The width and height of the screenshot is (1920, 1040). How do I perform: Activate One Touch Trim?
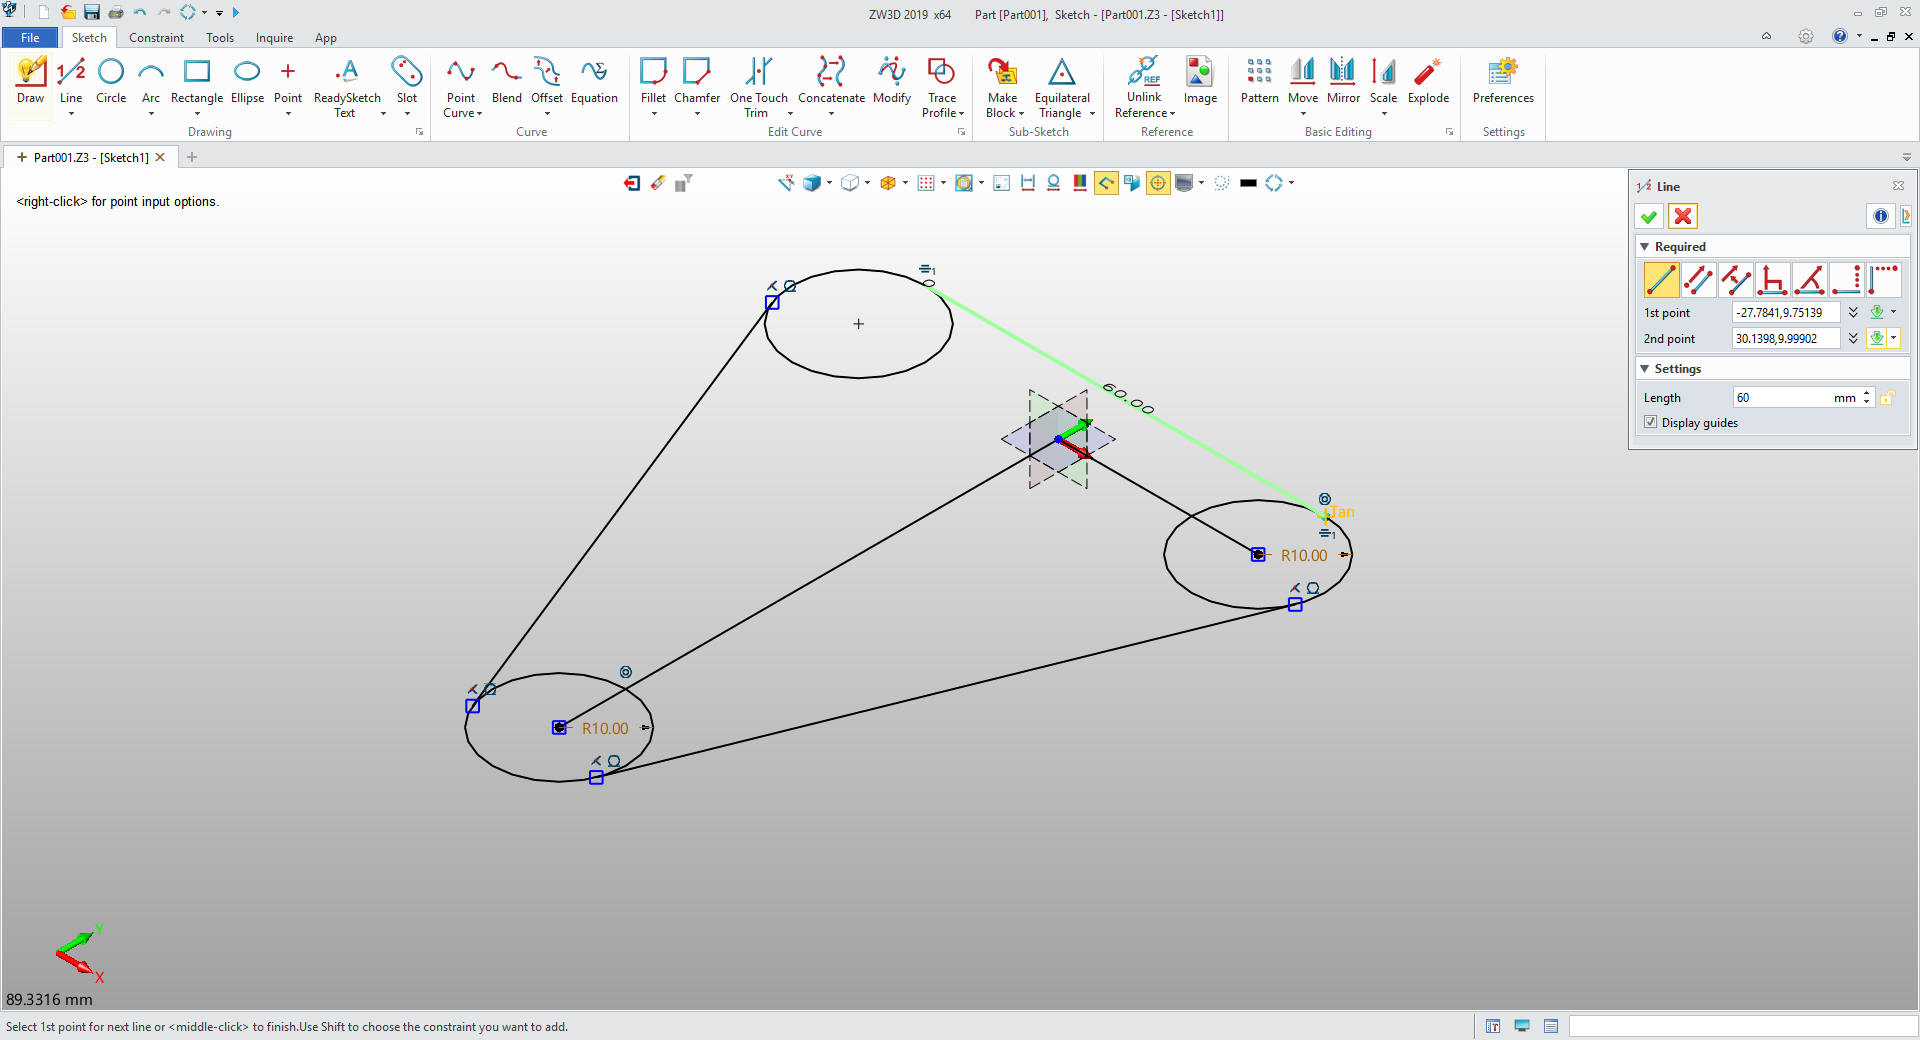tap(759, 88)
